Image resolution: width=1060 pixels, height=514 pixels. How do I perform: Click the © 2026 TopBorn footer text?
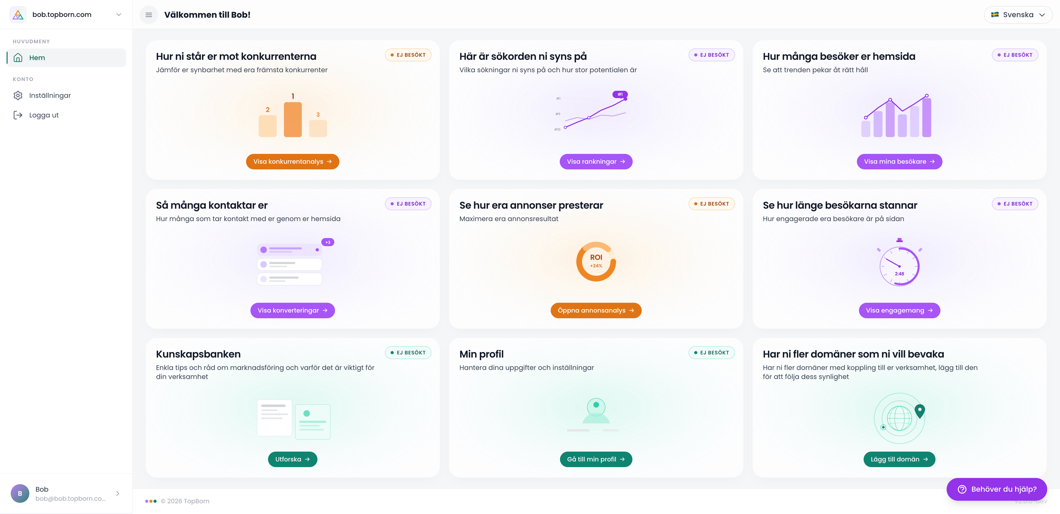[x=183, y=501]
